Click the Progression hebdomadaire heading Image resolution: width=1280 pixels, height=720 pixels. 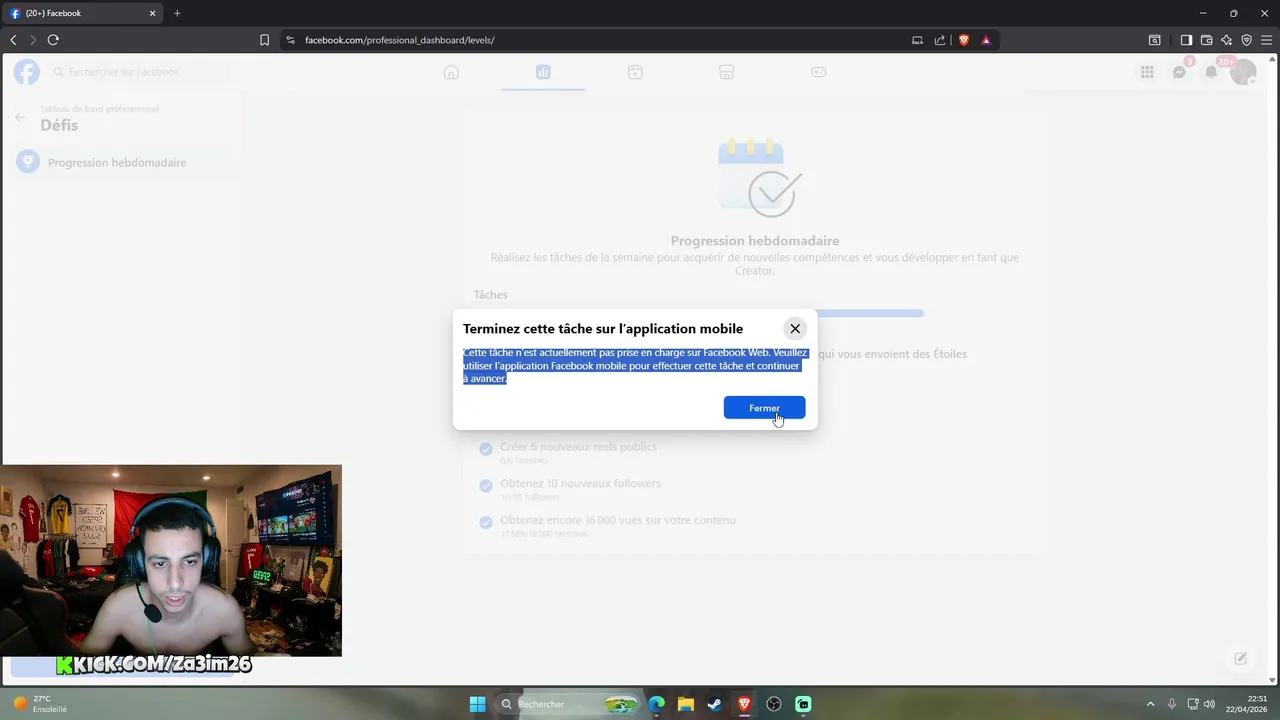pyautogui.click(x=755, y=241)
